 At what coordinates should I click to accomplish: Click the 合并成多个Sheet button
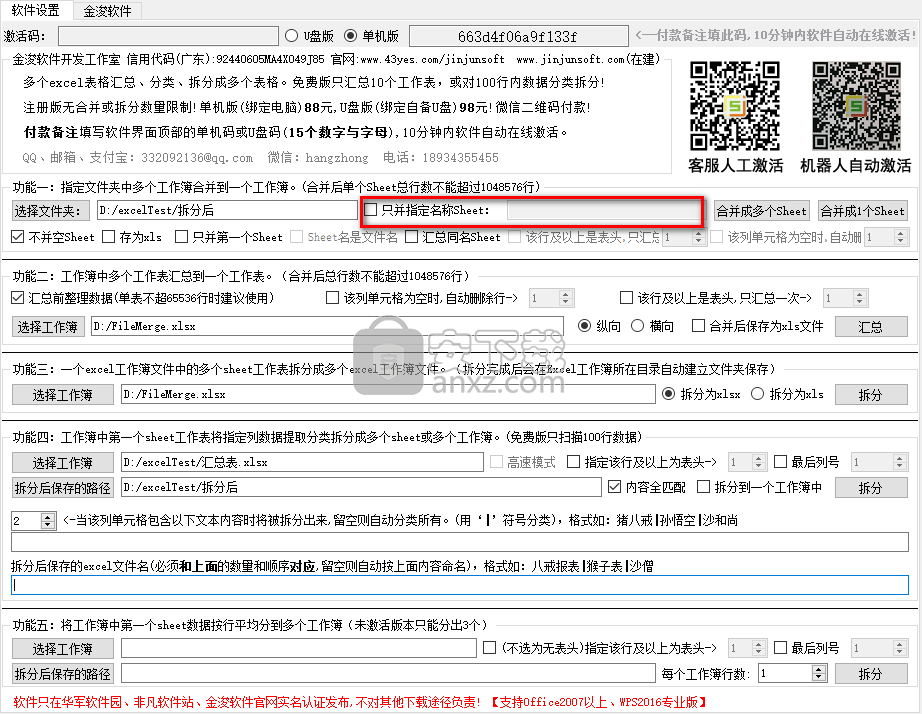point(761,211)
